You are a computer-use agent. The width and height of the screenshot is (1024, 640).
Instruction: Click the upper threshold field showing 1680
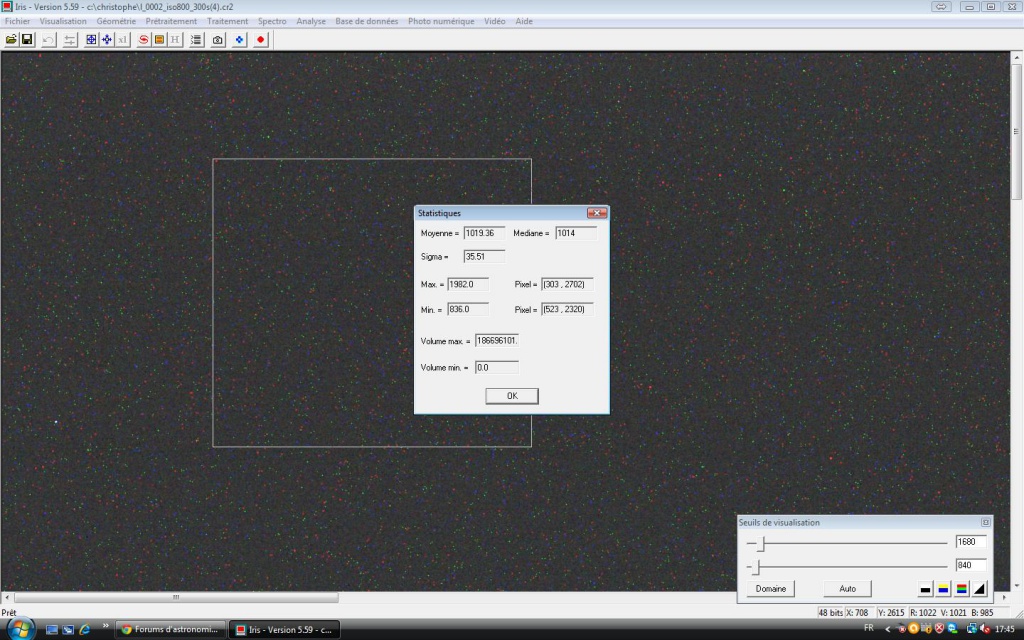970,542
